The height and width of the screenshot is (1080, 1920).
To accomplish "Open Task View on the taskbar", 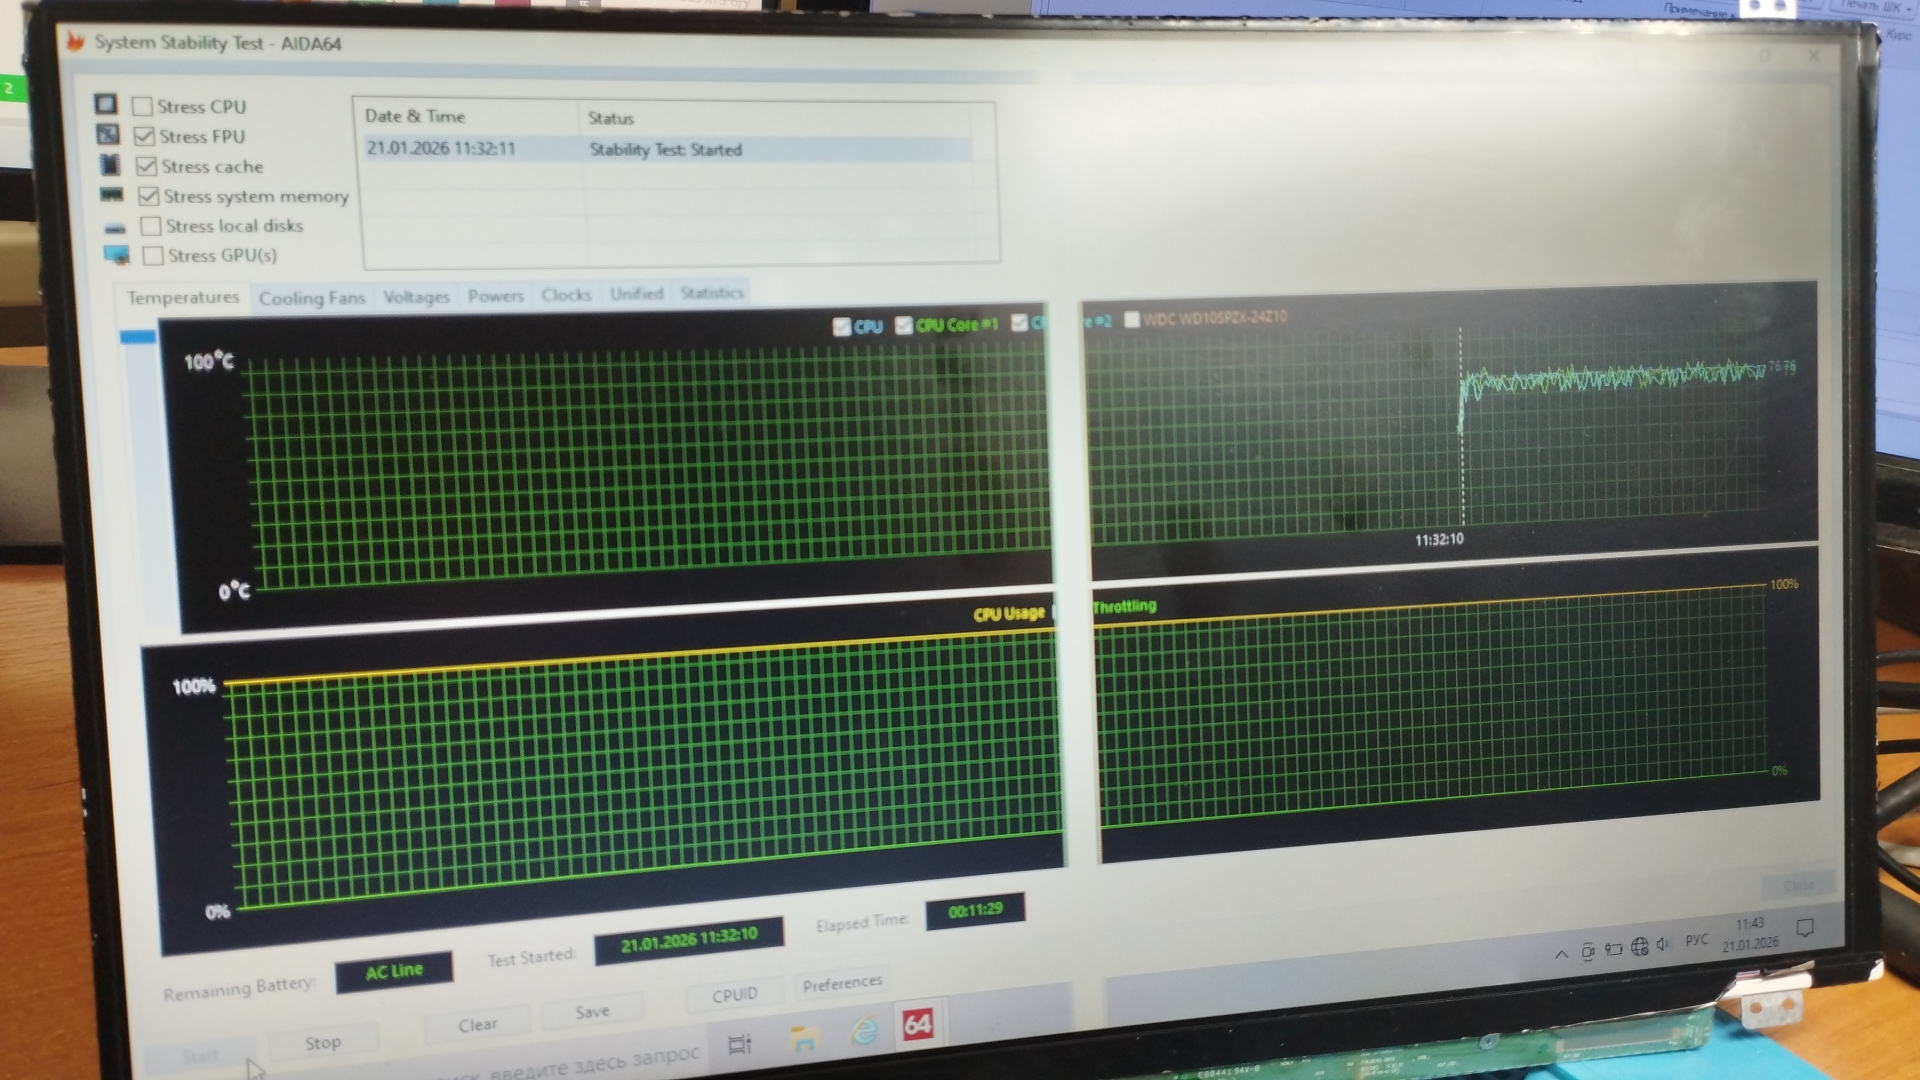I will [x=739, y=1045].
